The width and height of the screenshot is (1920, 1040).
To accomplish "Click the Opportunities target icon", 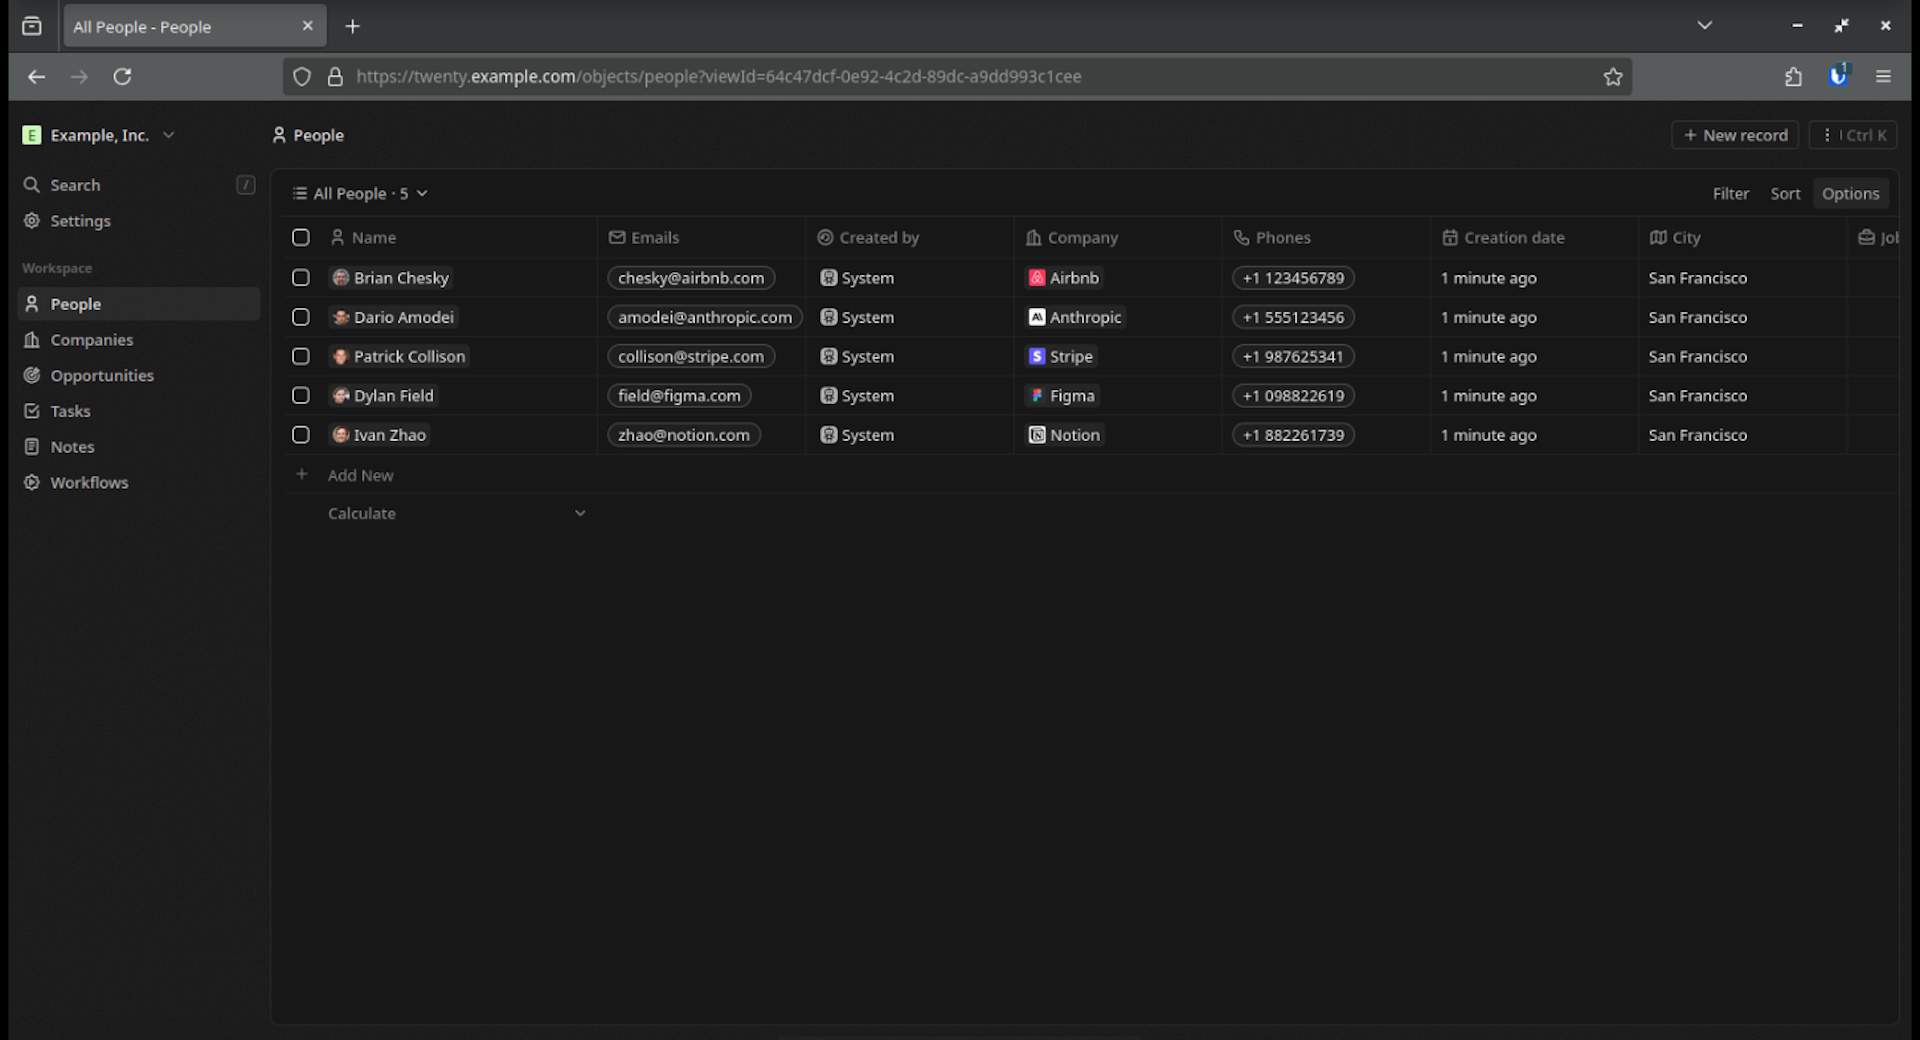I will (x=32, y=376).
